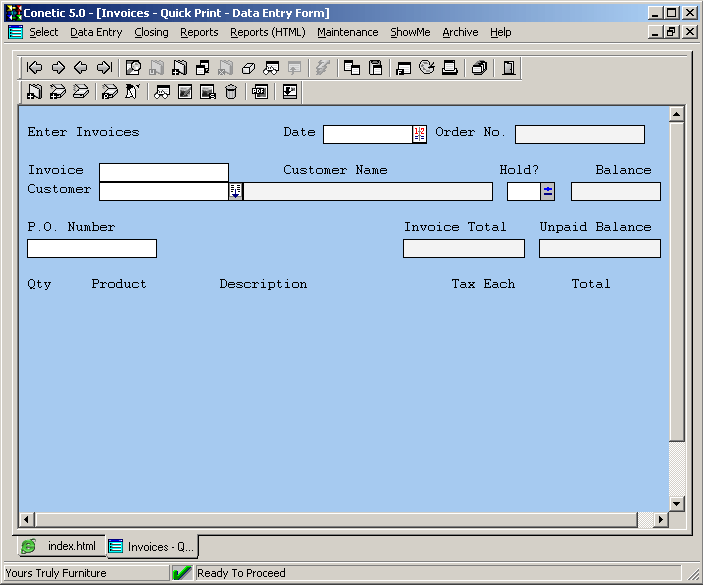Toggle the Hold? field selector button
The height and width of the screenshot is (585, 703).
(x=548, y=191)
